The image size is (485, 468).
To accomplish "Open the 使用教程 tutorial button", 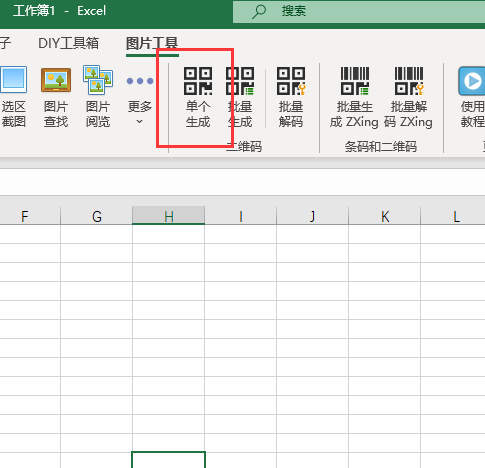I will [472, 97].
